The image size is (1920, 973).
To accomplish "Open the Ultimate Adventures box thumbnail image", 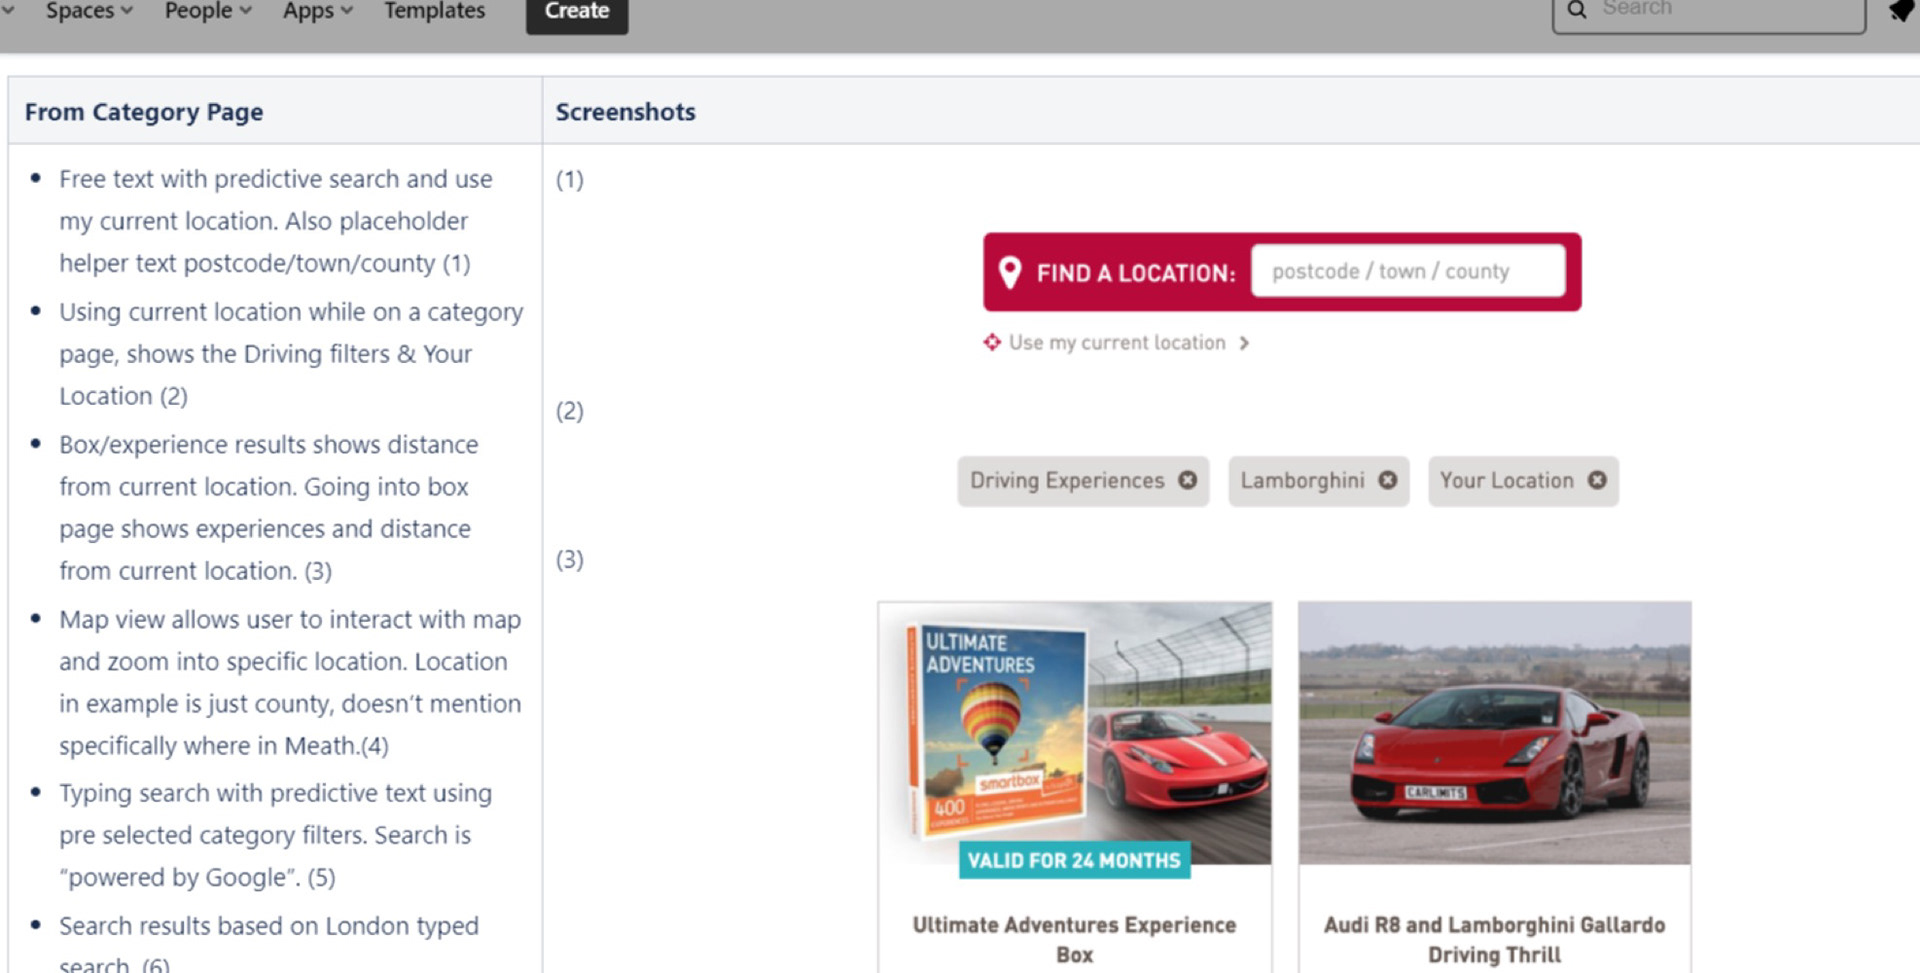I will pyautogui.click(x=1075, y=734).
